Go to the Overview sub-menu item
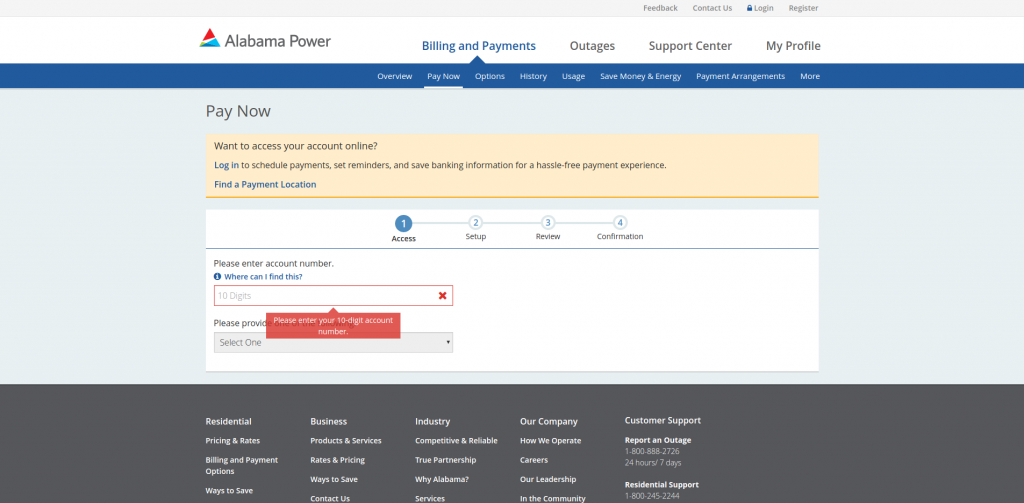This screenshot has height=503, width=1024. 394,76
